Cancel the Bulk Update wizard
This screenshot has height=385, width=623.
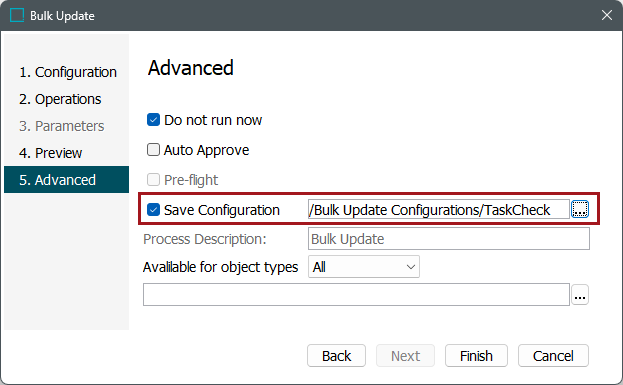pyautogui.click(x=553, y=356)
